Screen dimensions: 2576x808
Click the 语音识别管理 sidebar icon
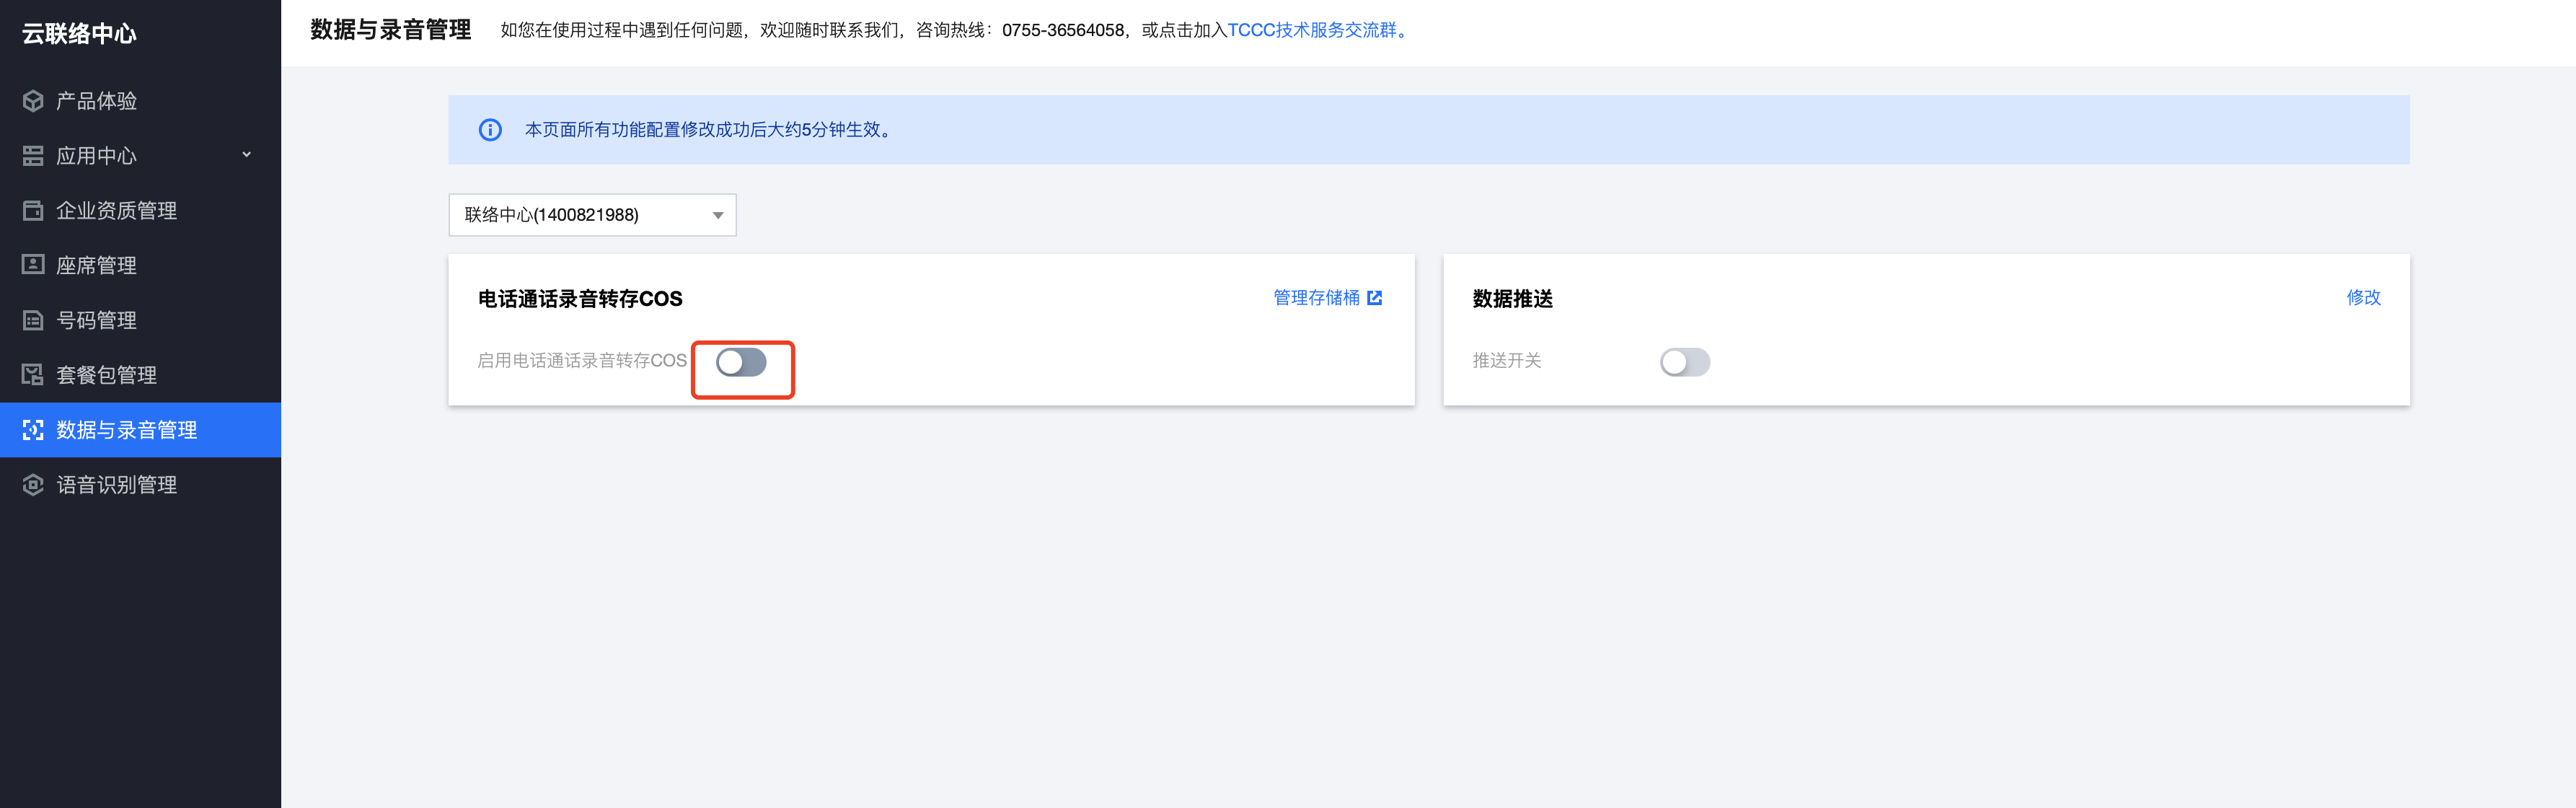[33, 485]
